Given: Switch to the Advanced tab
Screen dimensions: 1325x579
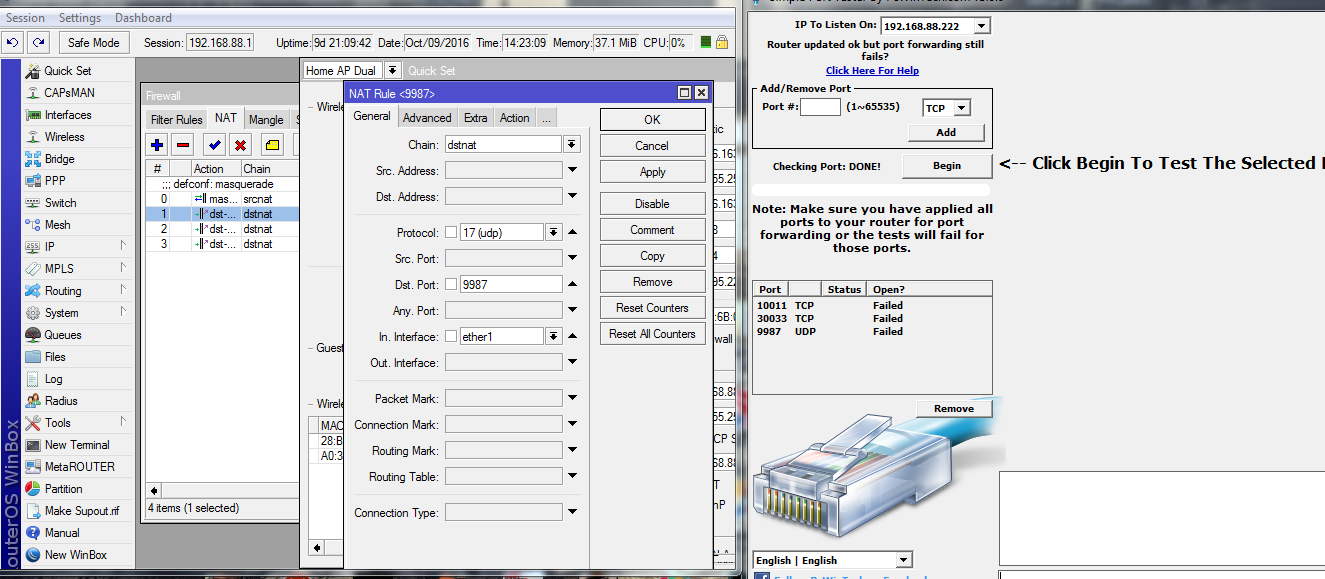Looking at the screenshot, I should pyautogui.click(x=427, y=118).
